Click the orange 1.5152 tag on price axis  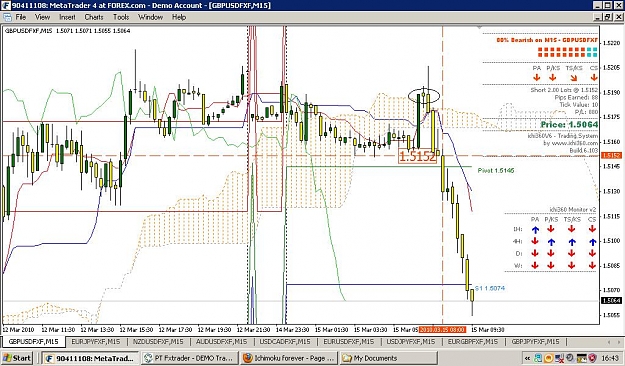611,155
